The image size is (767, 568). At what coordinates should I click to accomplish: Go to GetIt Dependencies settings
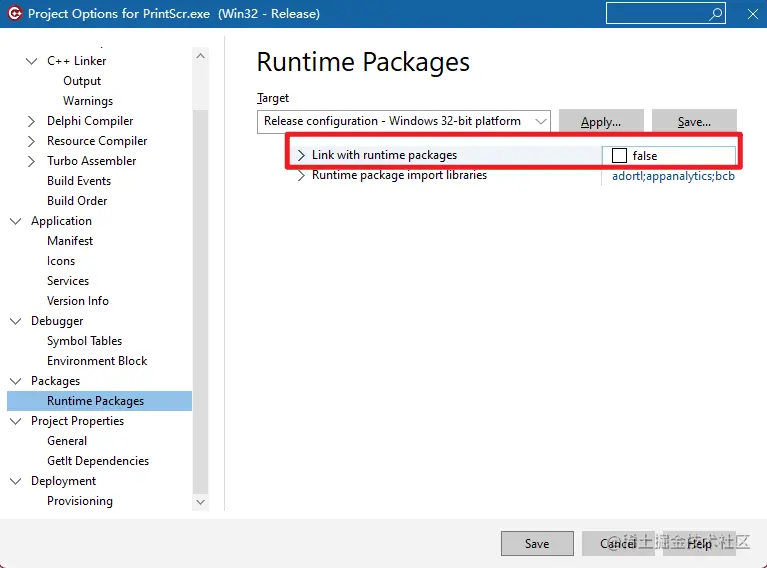tap(98, 461)
